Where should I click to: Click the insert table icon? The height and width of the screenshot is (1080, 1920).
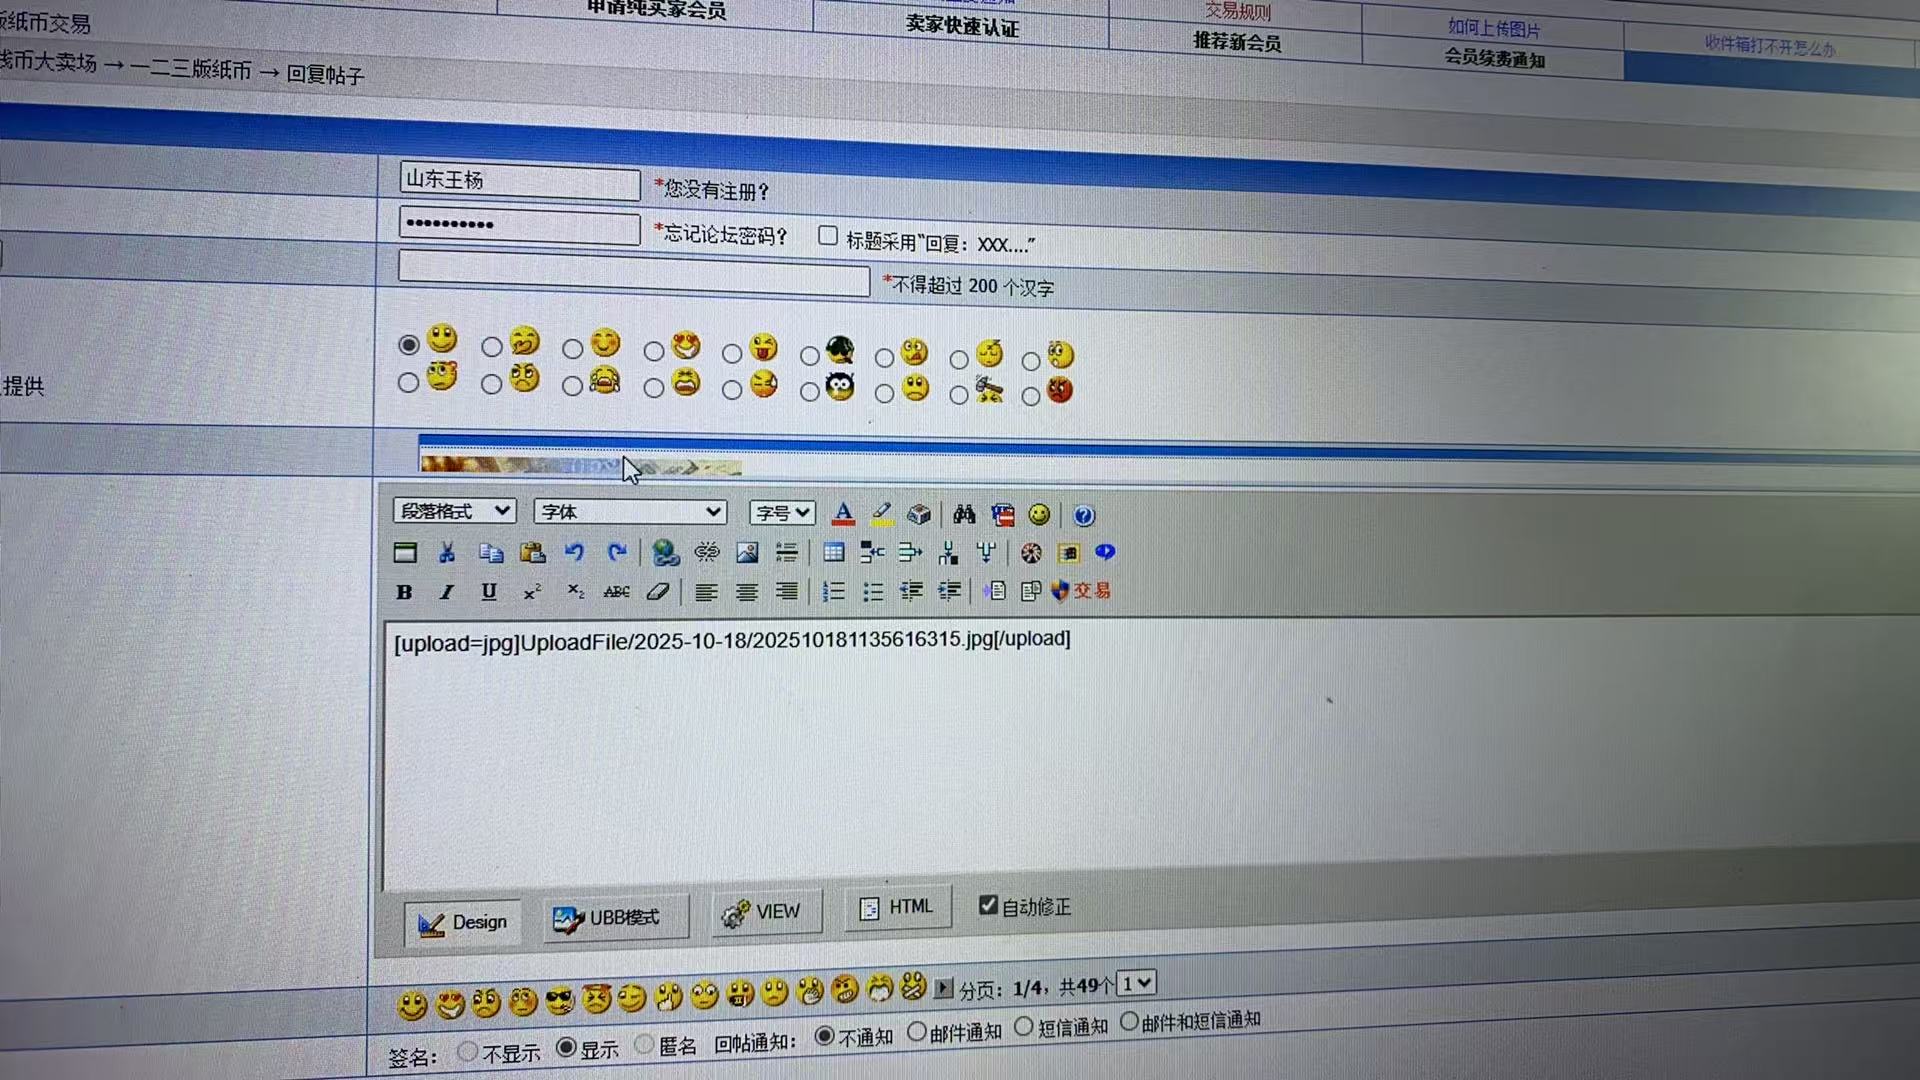[x=833, y=553]
